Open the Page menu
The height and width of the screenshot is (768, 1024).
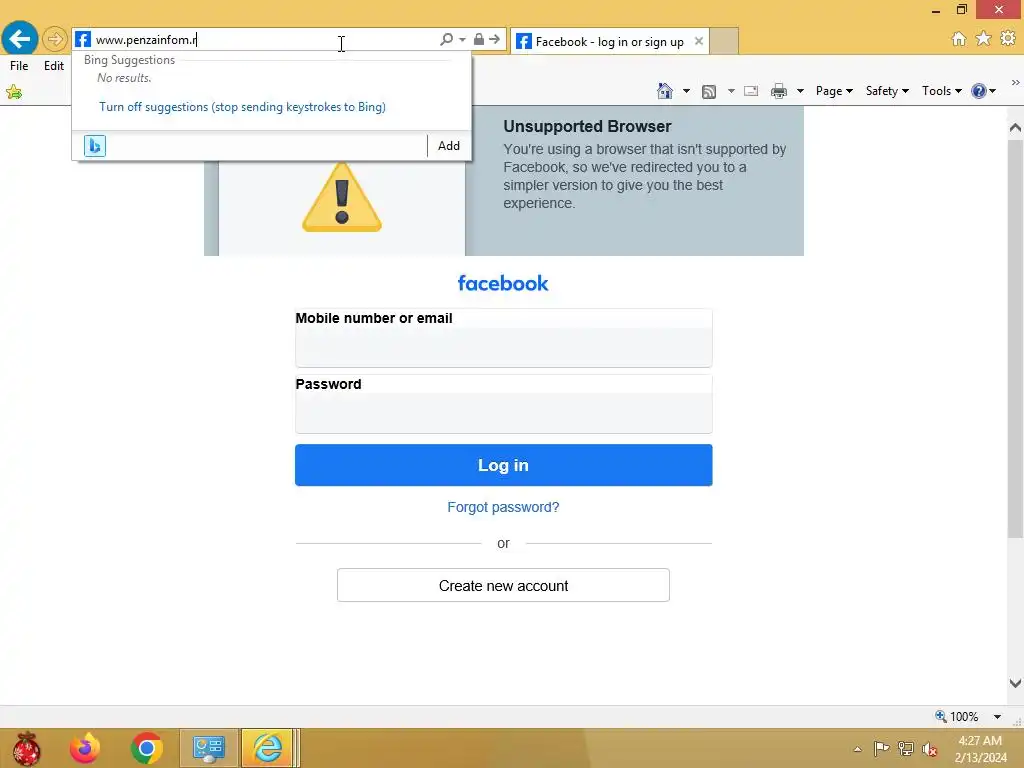834,91
